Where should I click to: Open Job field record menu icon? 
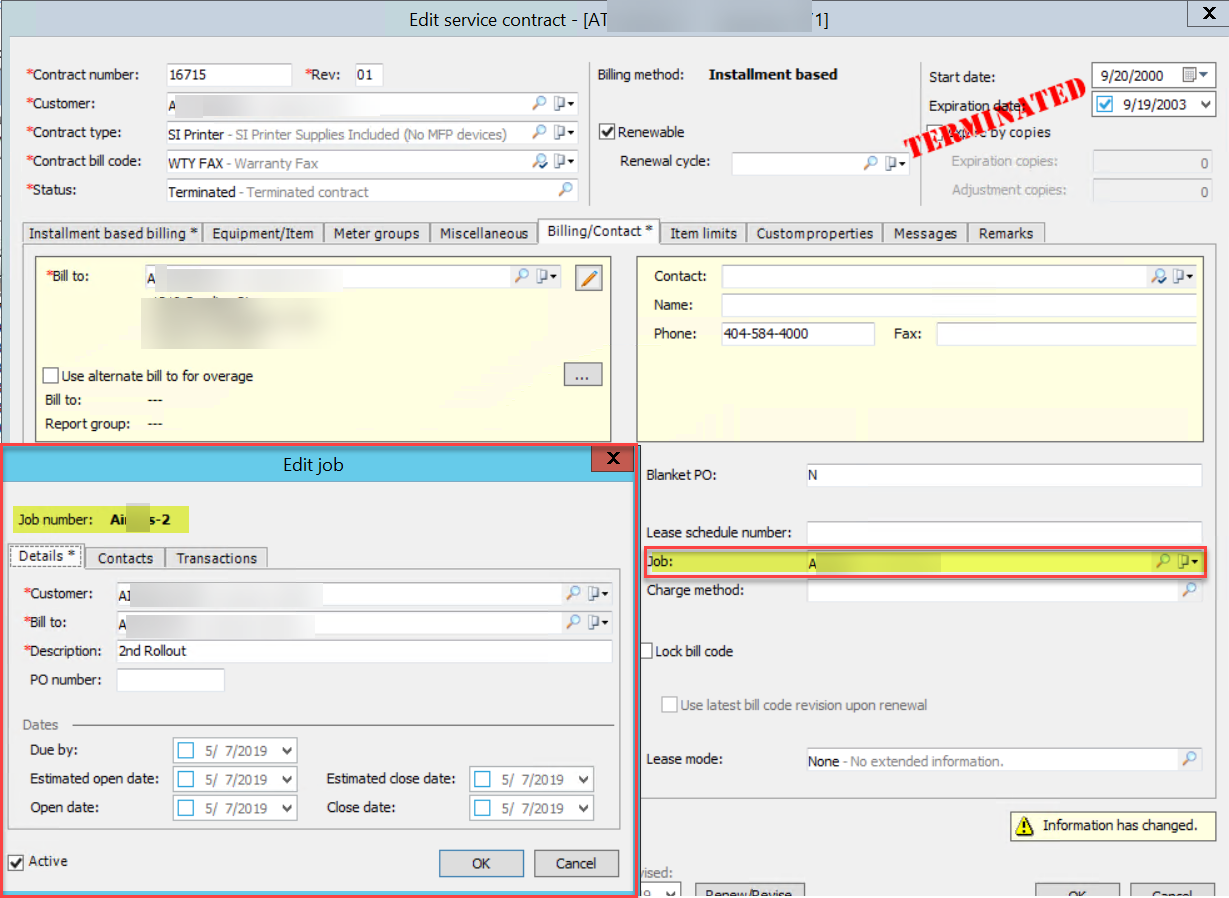1188,562
